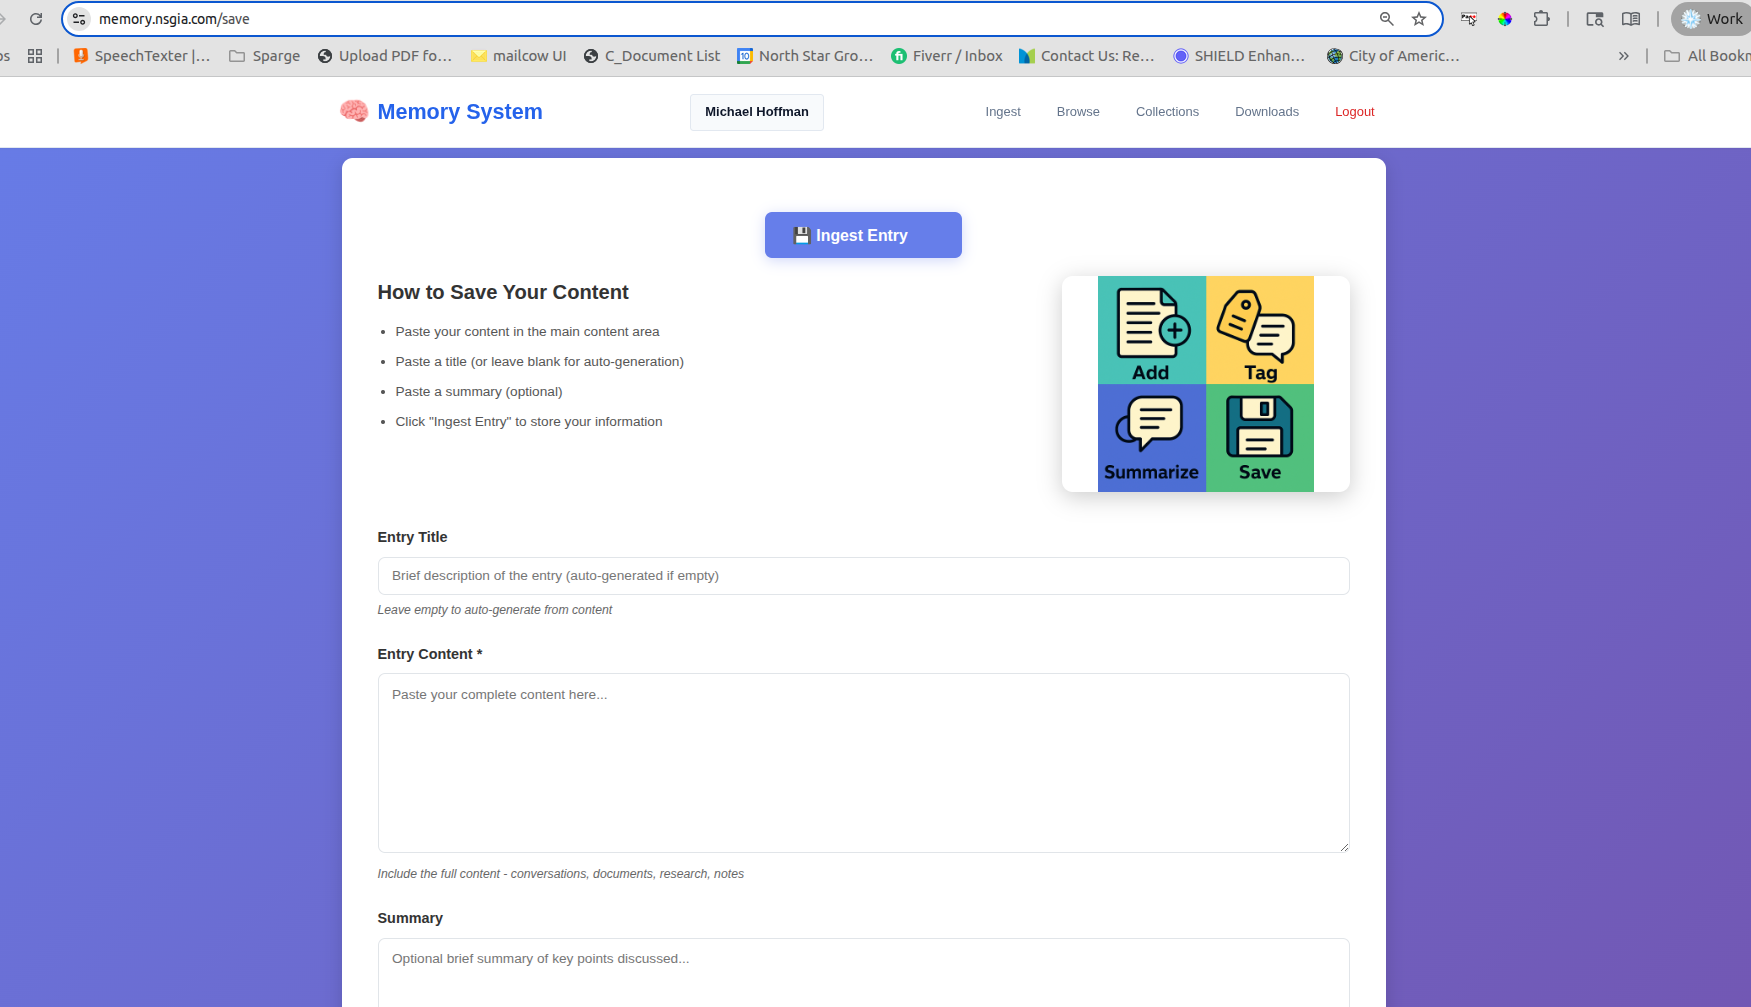The width and height of the screenshot is (1751, 1007).
Task: Click the Ingest Entry button
Action: tap(863, 235)
